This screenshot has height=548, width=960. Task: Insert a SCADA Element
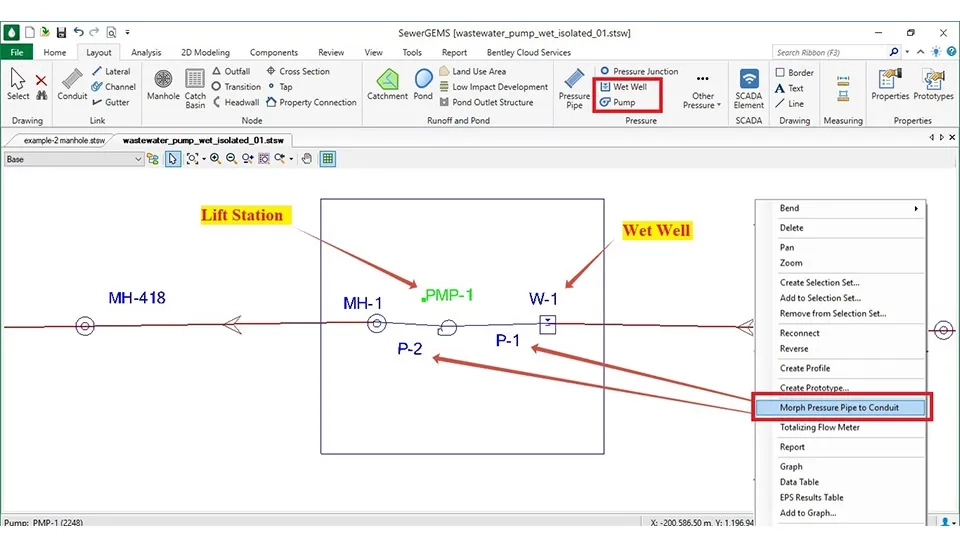point(748,89)
